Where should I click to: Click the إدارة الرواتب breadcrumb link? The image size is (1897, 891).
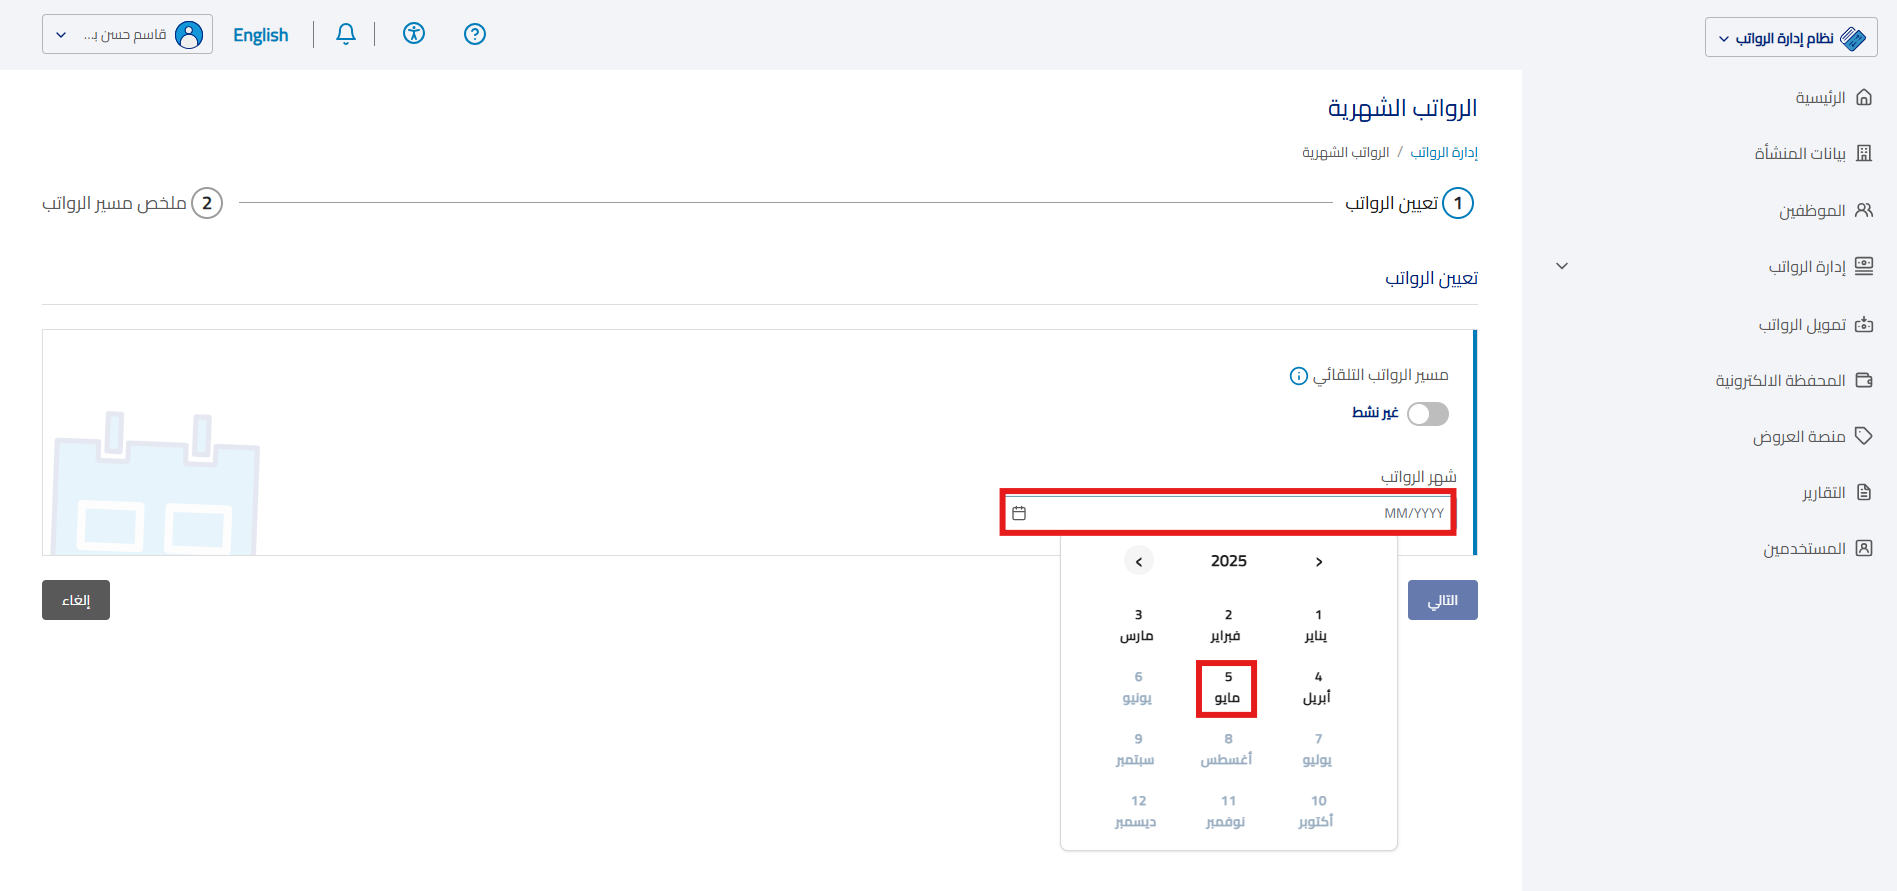pyautogui.click(x=1443, y=152)
